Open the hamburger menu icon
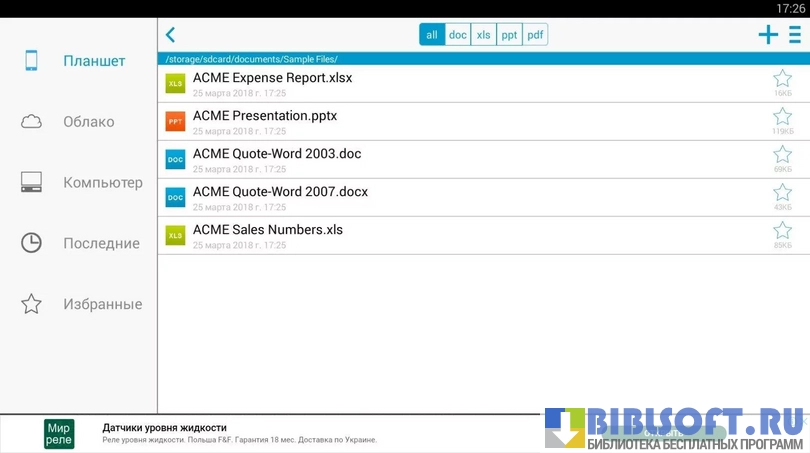 point(794,35)
